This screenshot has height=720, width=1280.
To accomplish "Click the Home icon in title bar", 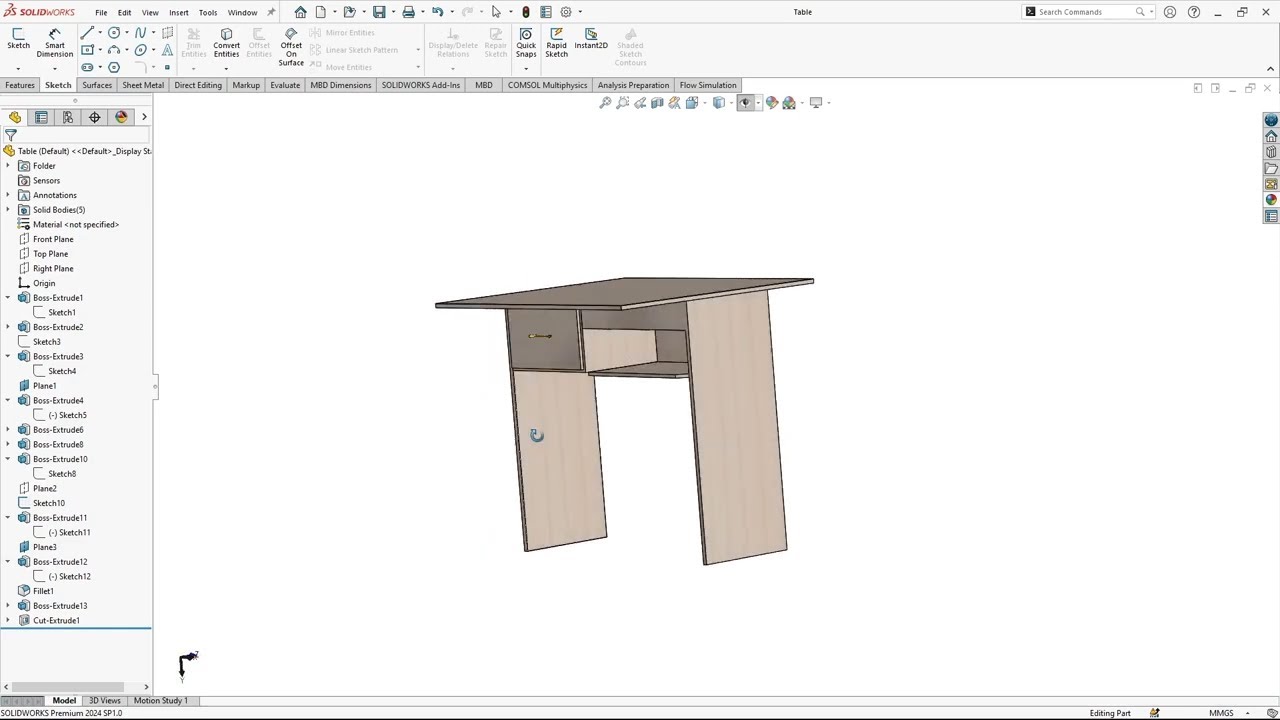I will 300,12.
